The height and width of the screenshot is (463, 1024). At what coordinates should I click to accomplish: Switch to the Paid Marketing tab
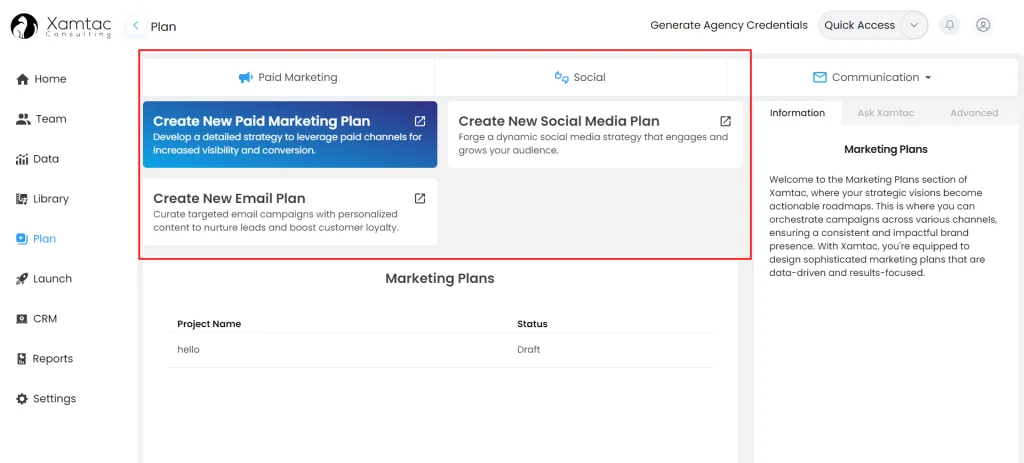point(288,77)
